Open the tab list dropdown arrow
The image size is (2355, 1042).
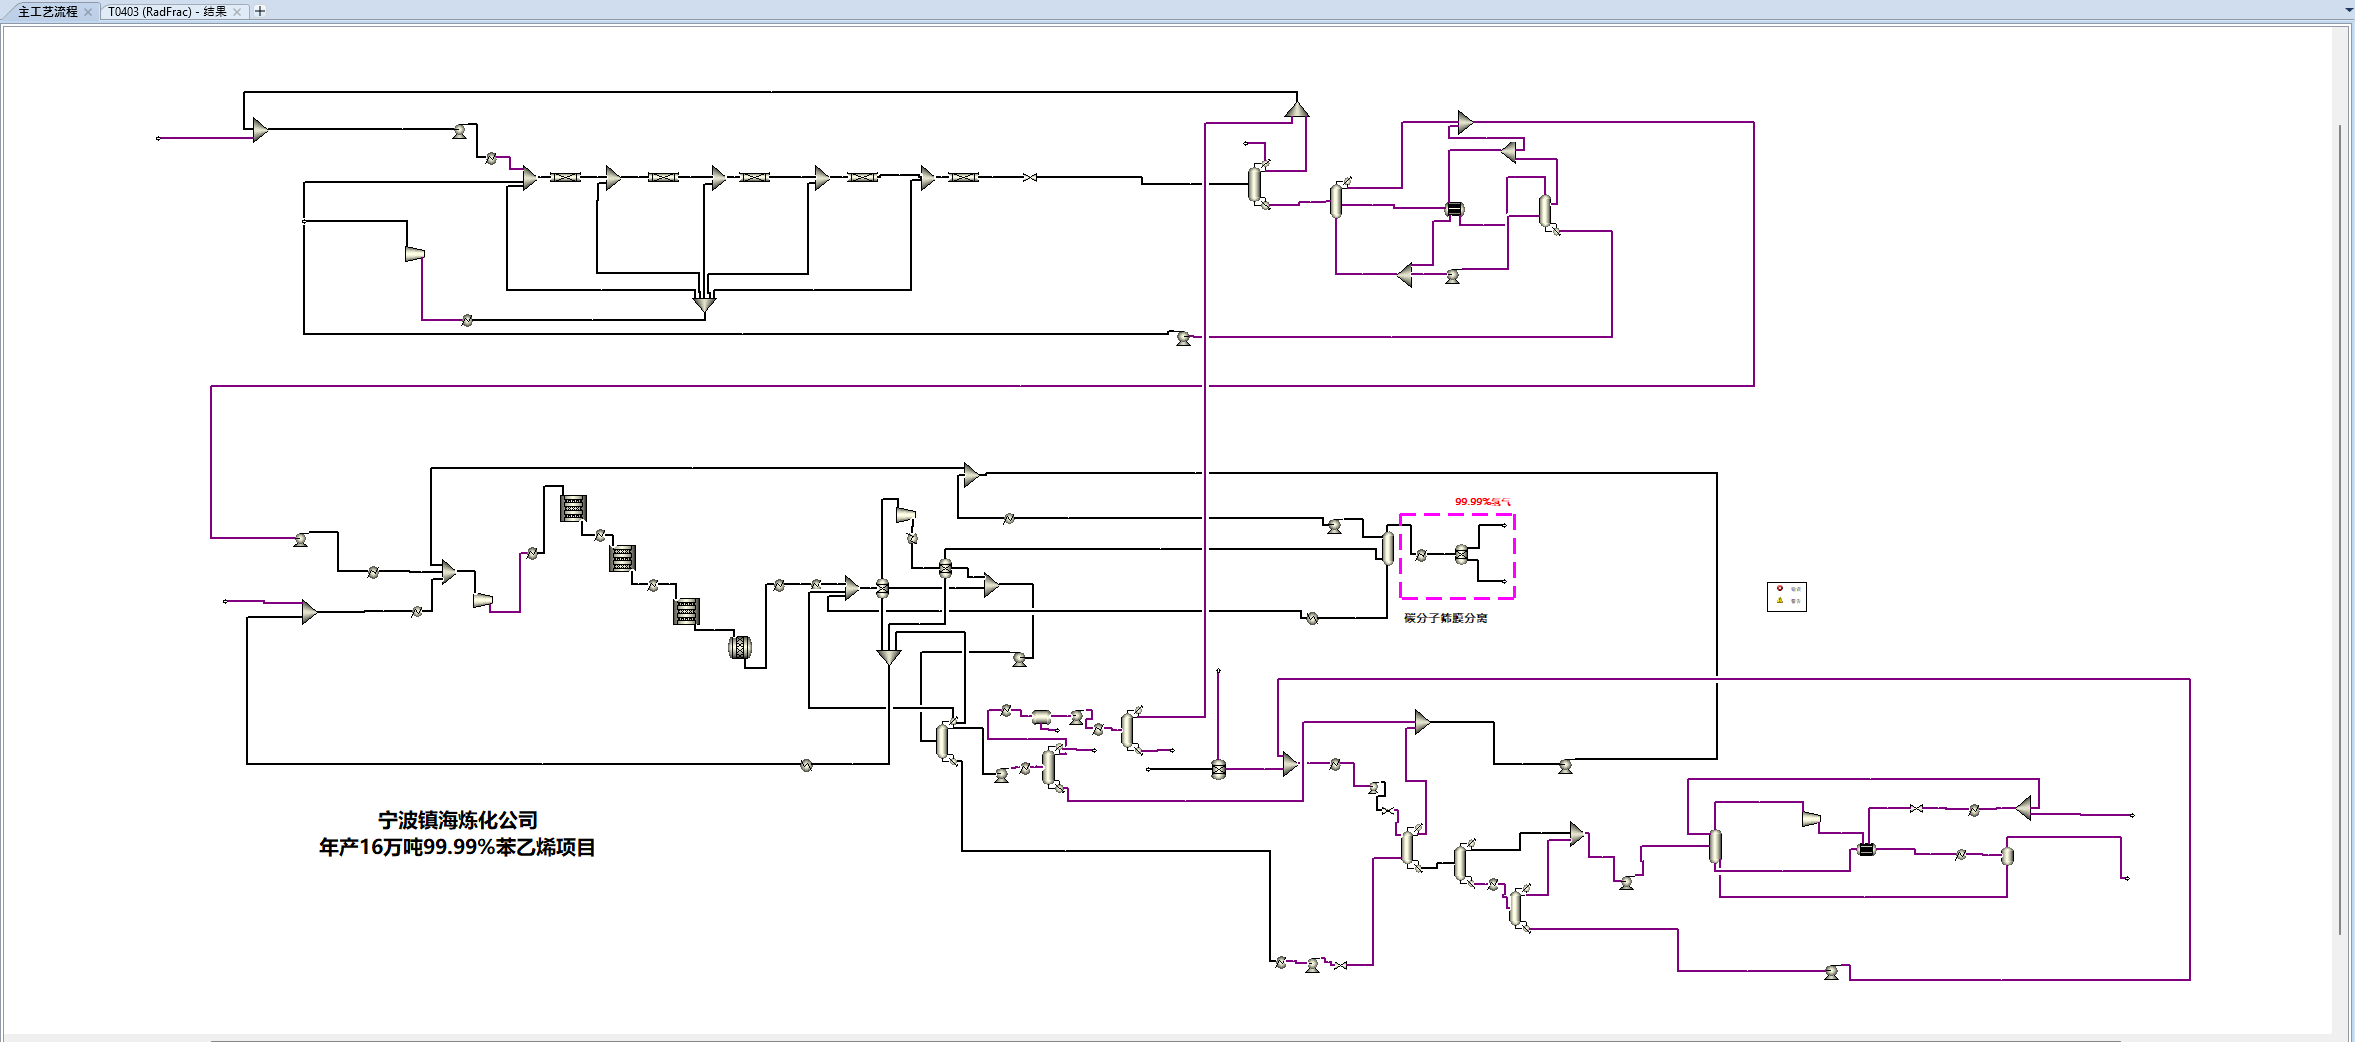click(2348, 10)
